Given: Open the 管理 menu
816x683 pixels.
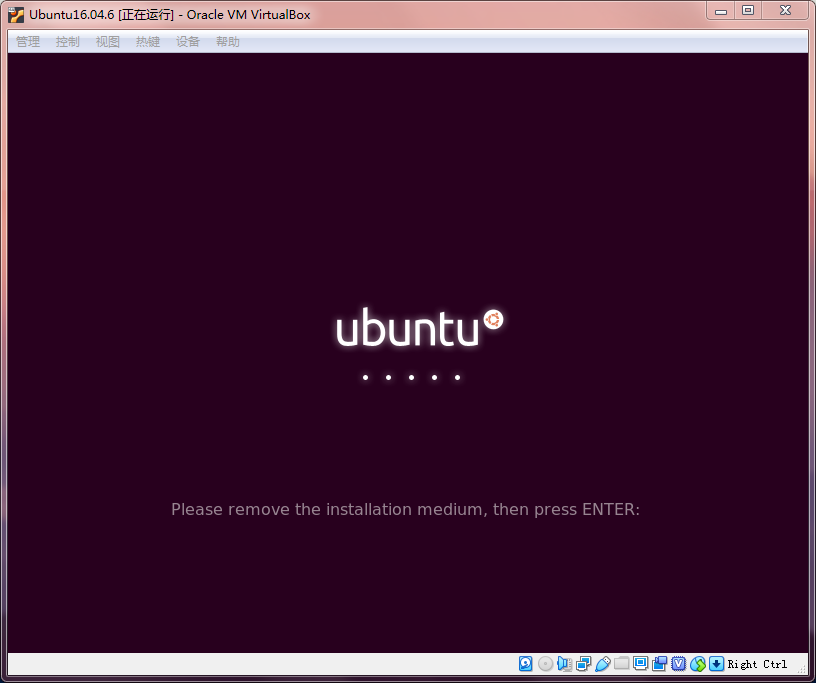Looking at the screenshot, I should tap(28, 42).
